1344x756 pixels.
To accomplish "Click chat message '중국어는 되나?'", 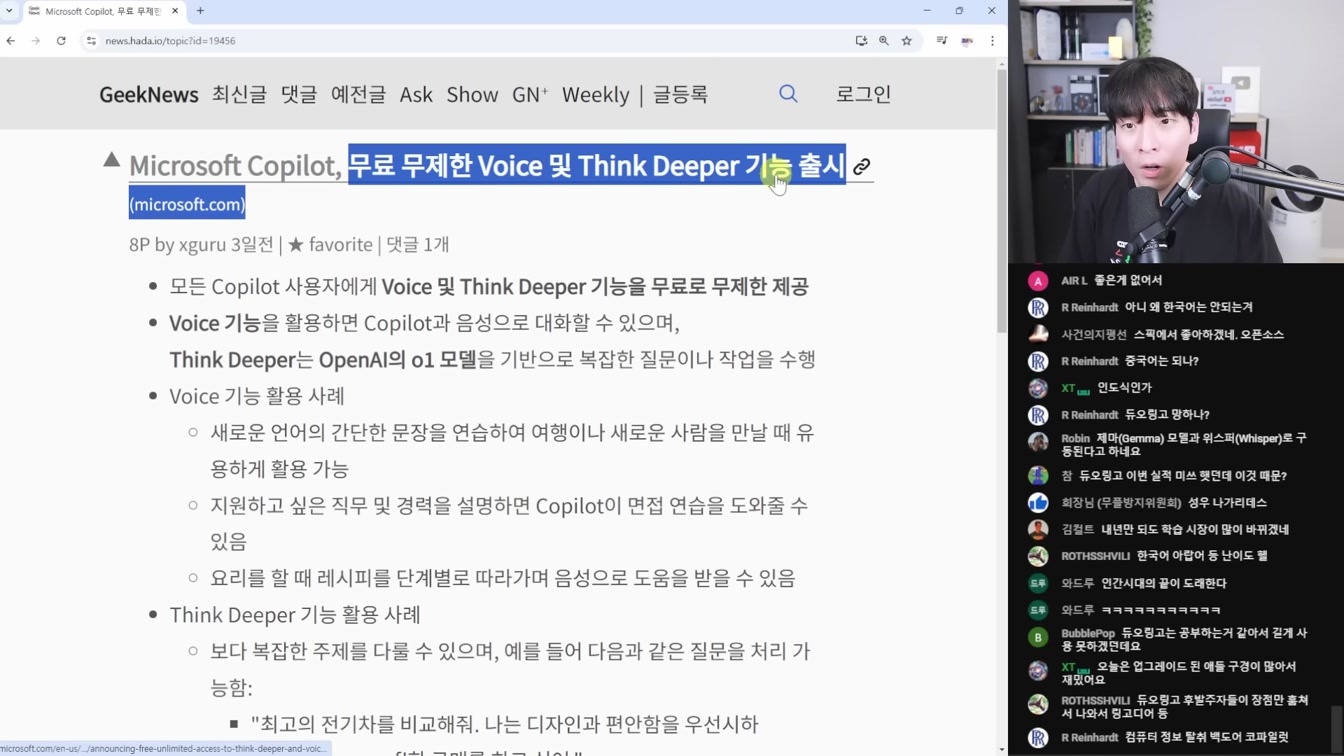I will pos(1161,361).
